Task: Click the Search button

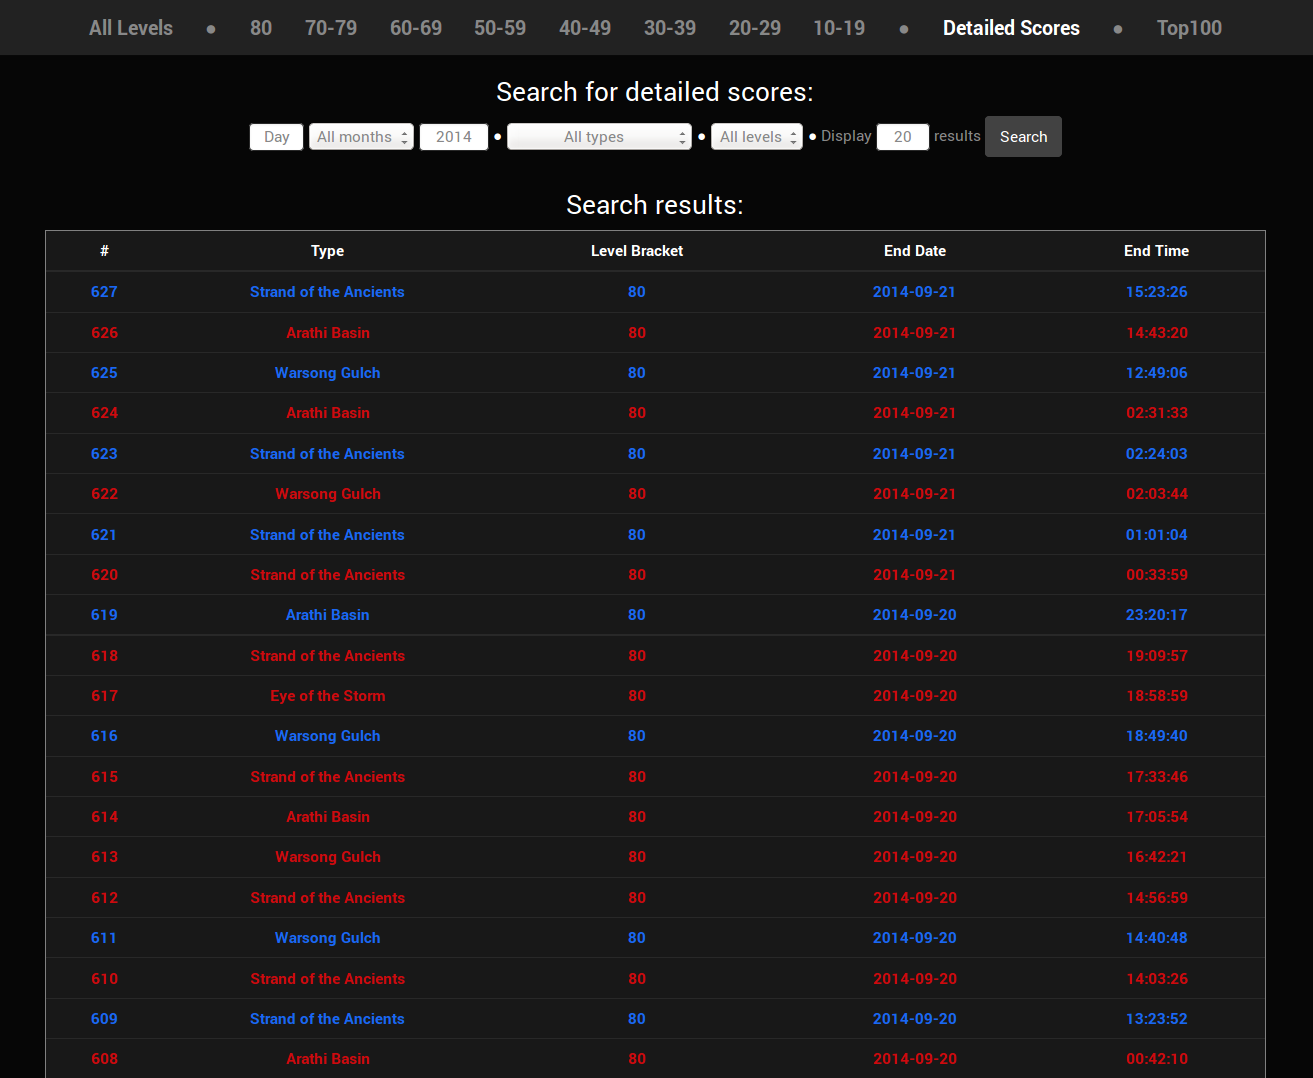Action: [x=1023, y=137]
